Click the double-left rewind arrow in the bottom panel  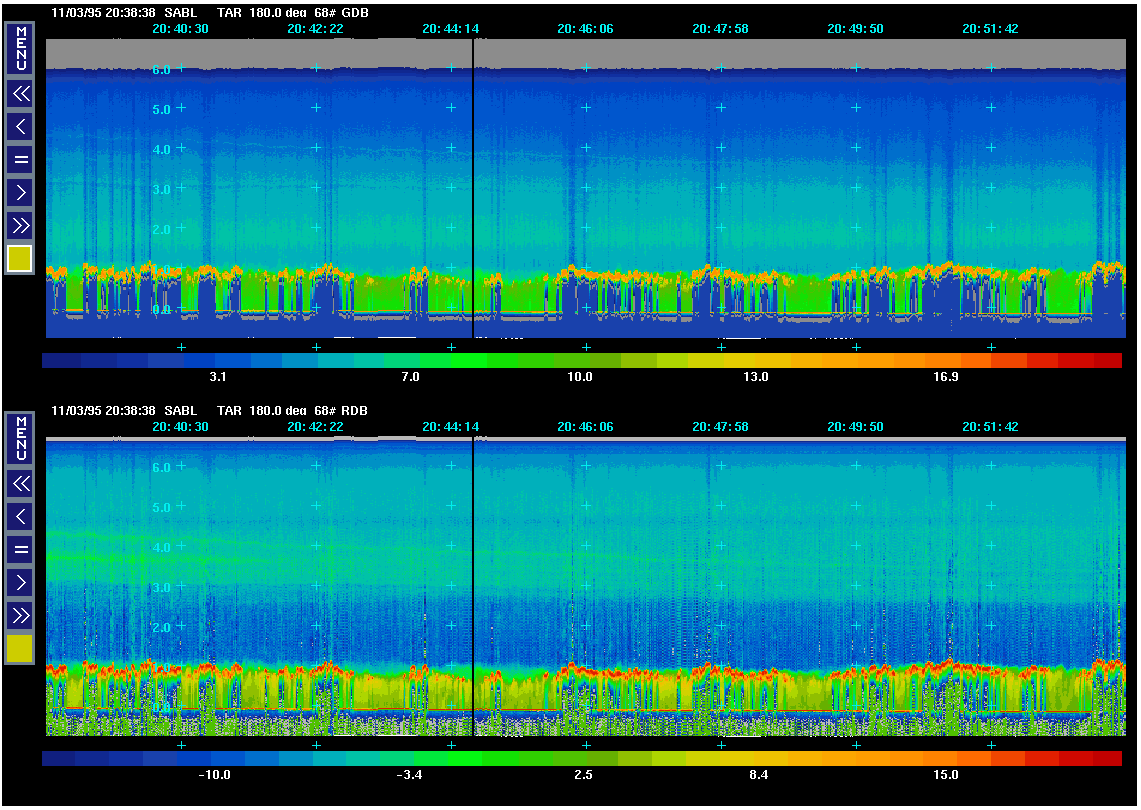pyautogui.click(x=20, y=484)
